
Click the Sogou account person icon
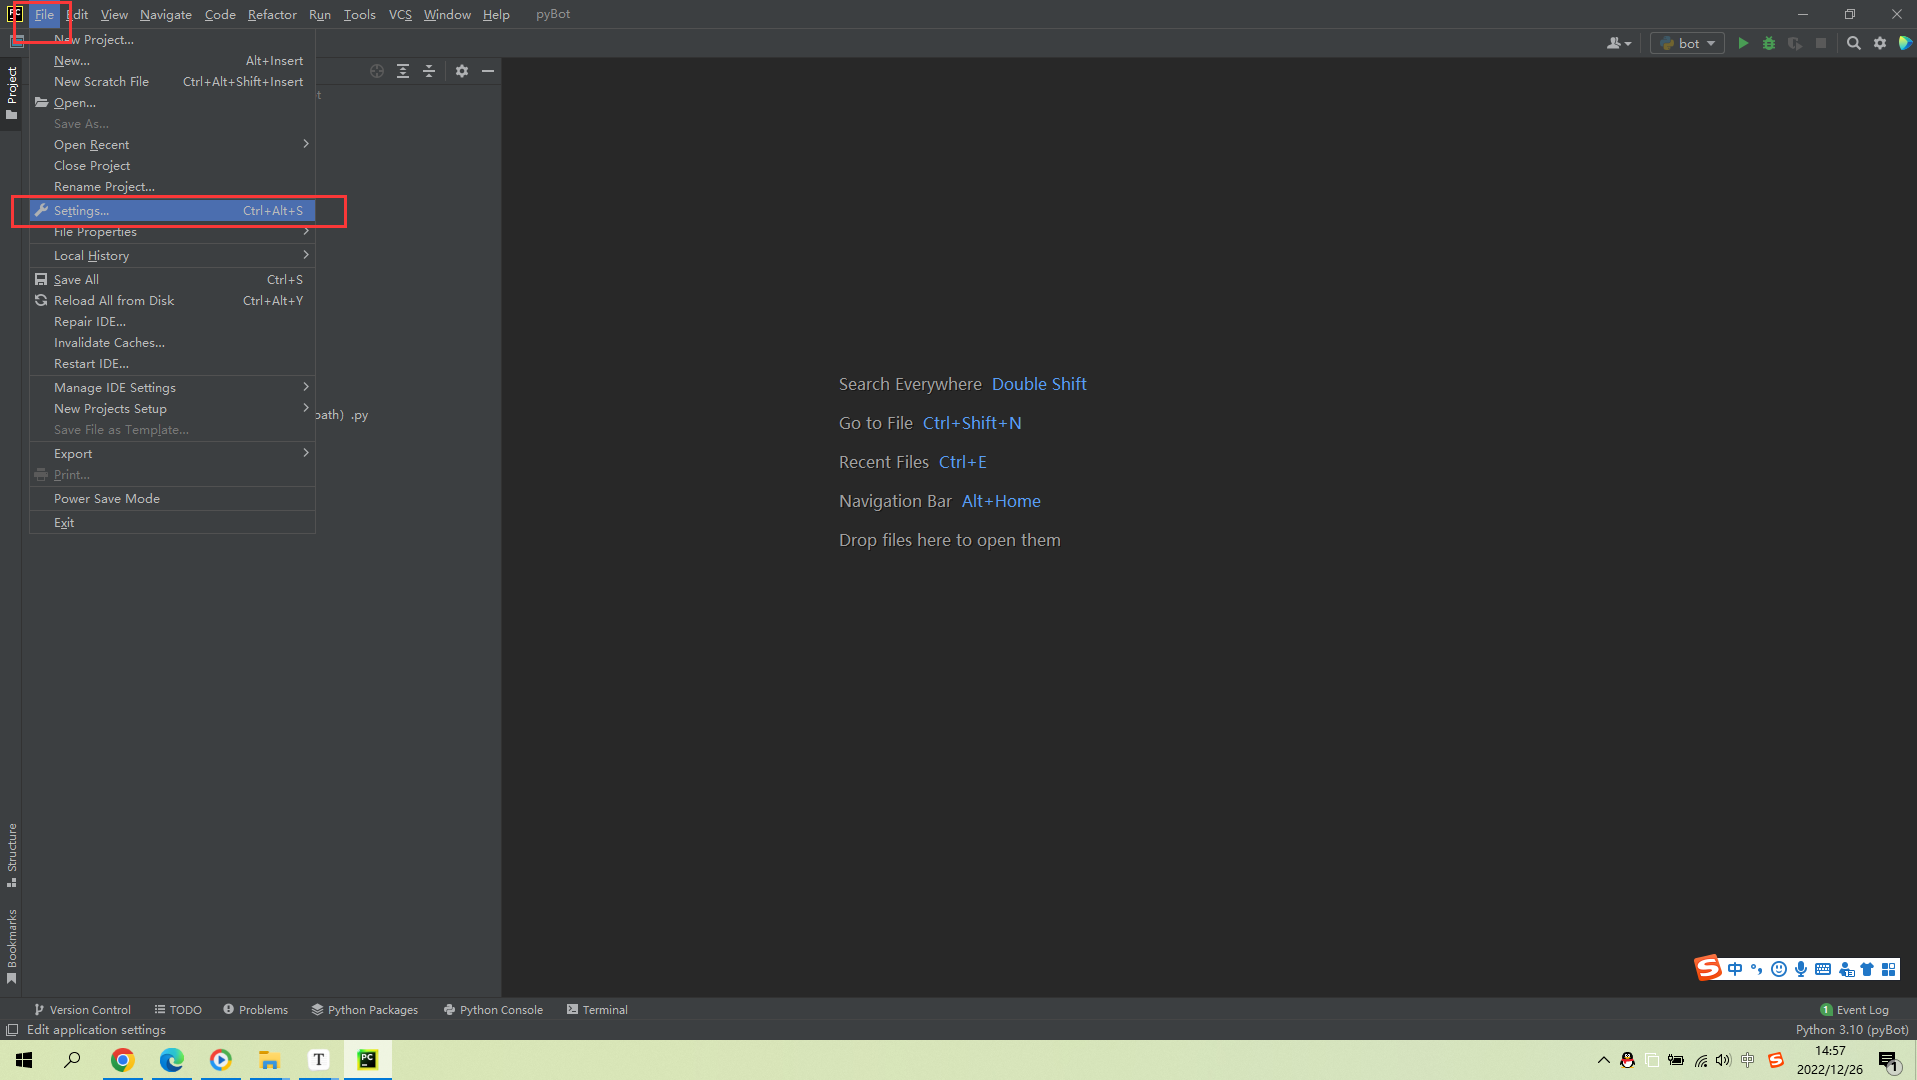pyautogui.click(x=1846, y=969)
